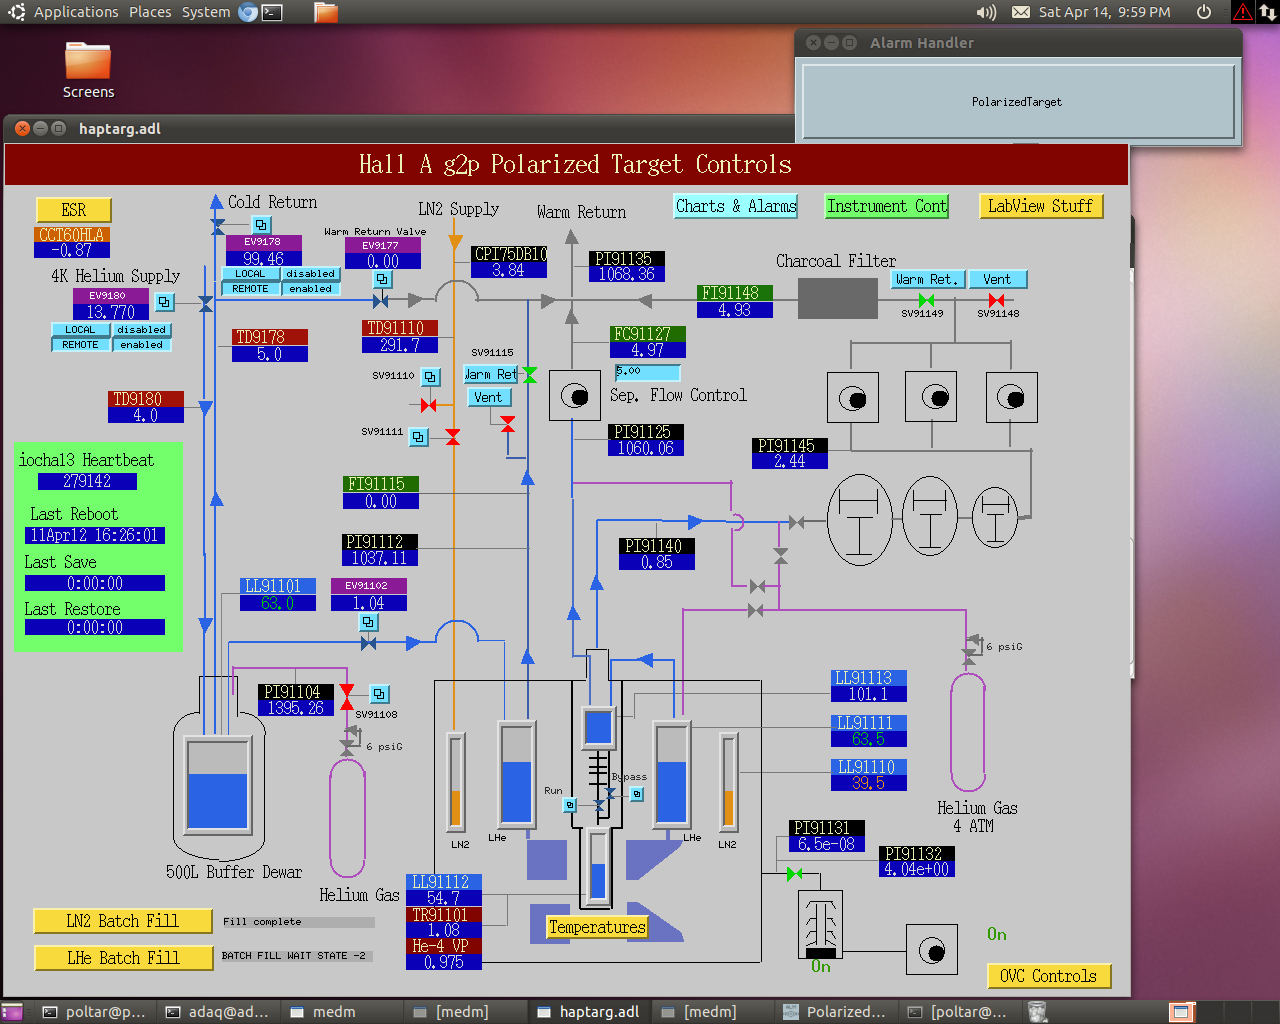Open related display icon above EV9178

click(261, 225)
